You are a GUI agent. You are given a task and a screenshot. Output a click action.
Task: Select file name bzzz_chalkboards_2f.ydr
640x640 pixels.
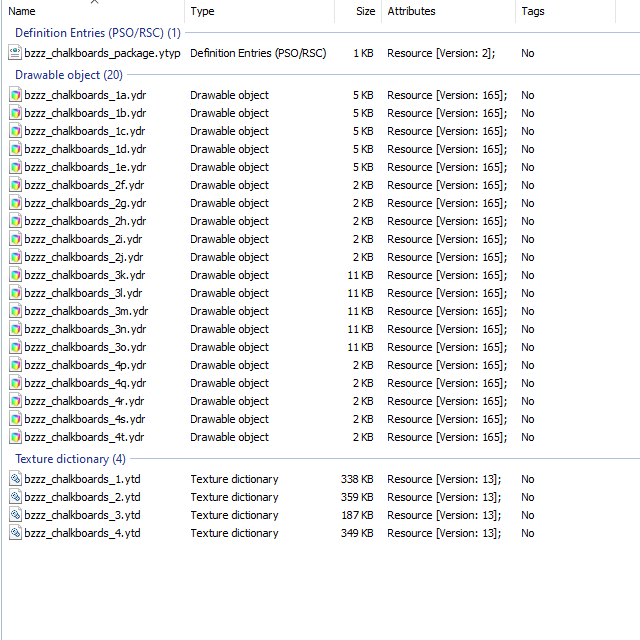pos(84,185)
